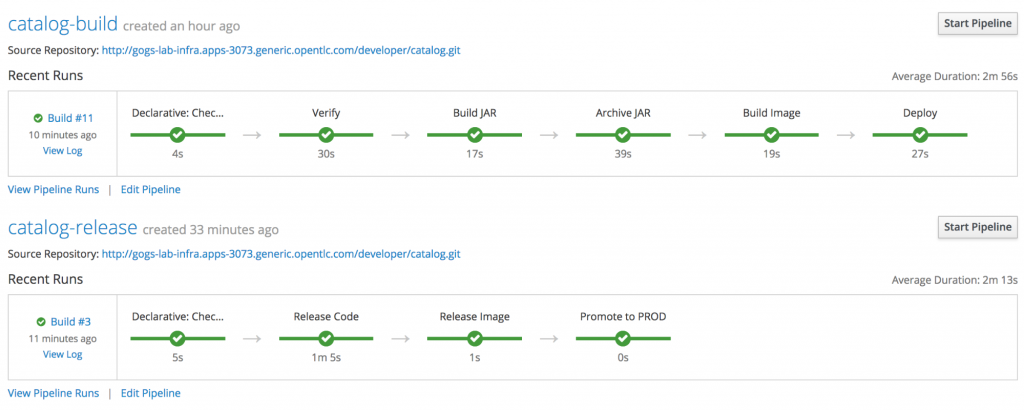The image size is (1024, 410).
Task: View Pipeline Runs for catalog-build
Action: point(53,189)
